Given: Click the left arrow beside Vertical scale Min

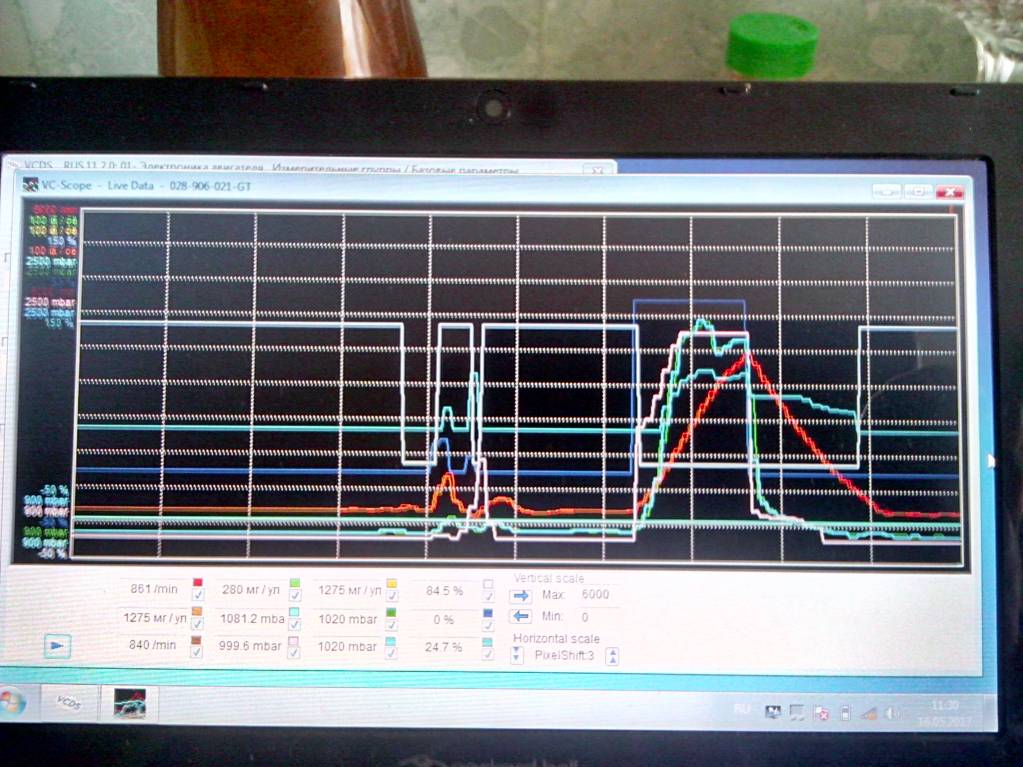Looking at the screenshot, I should pyautogui.click(x=521, y=617).
